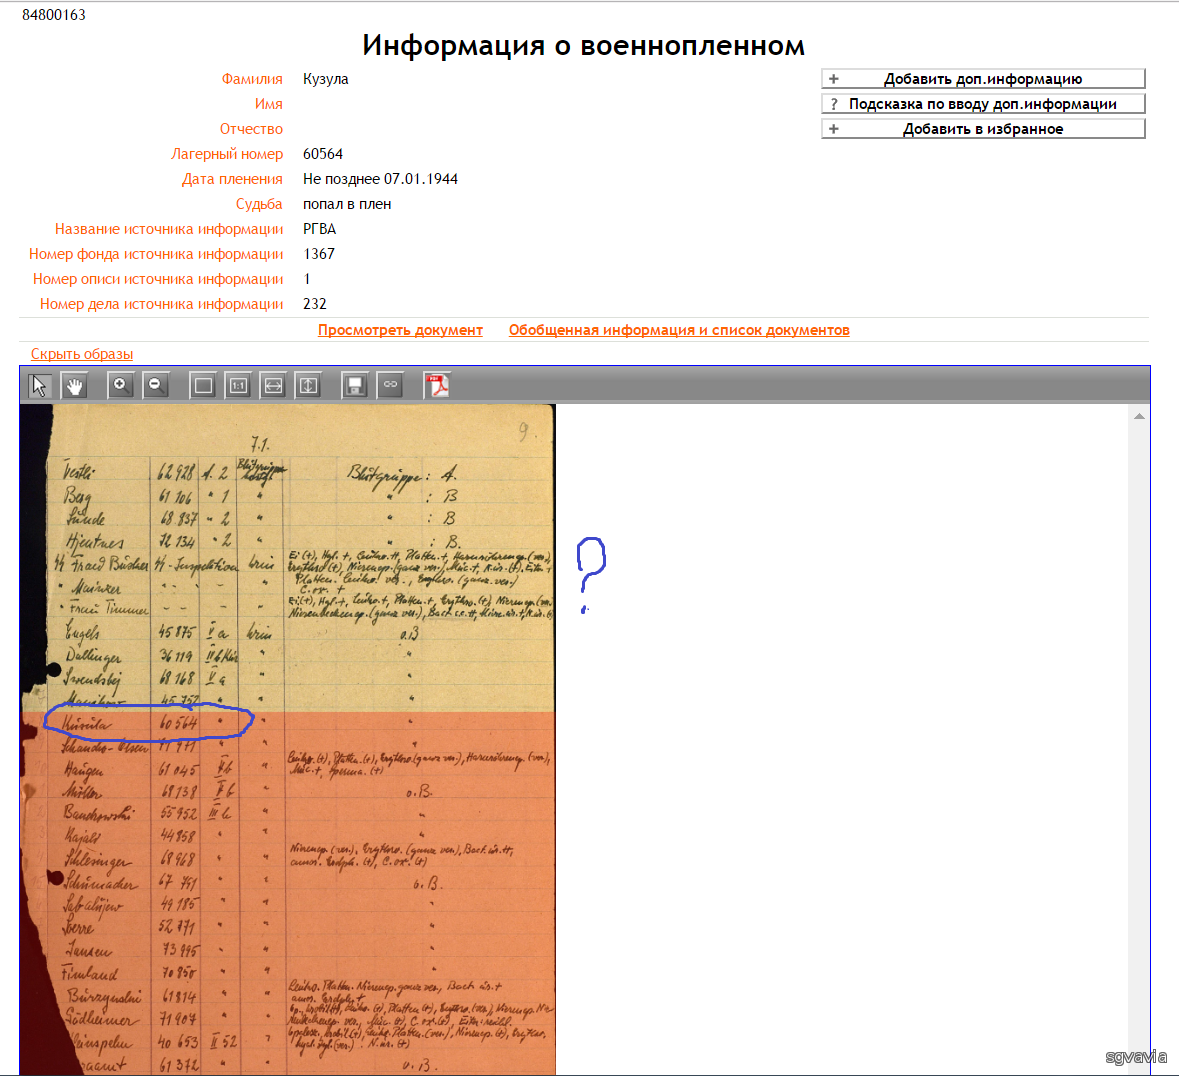The height and width of the screenshot is (1076, 1179).
Task: Save the image with the floppy disk icon
Action: 355,386
